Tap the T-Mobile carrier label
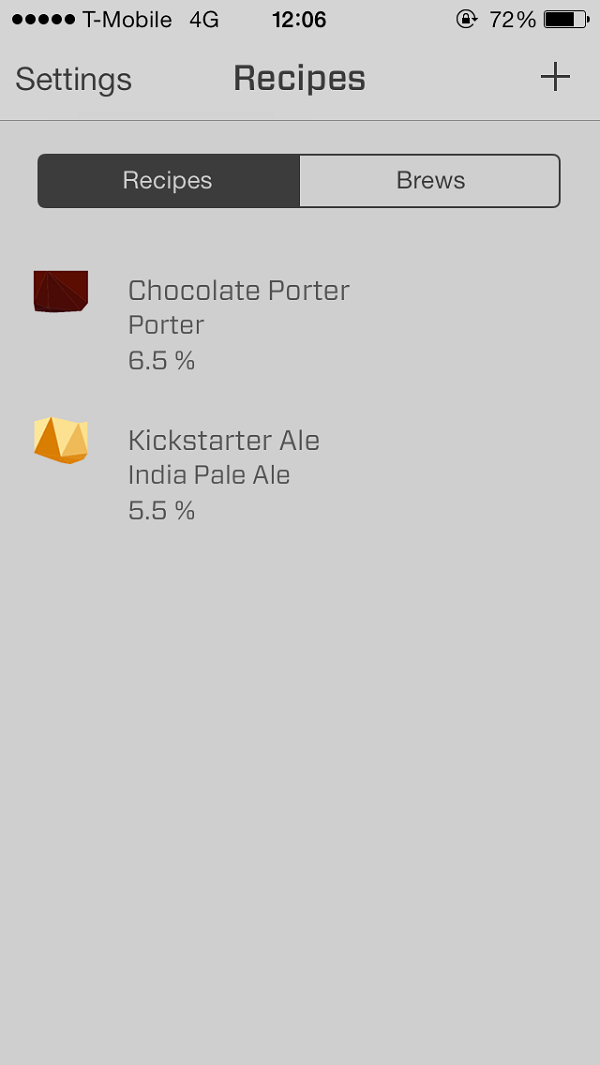 127,20
